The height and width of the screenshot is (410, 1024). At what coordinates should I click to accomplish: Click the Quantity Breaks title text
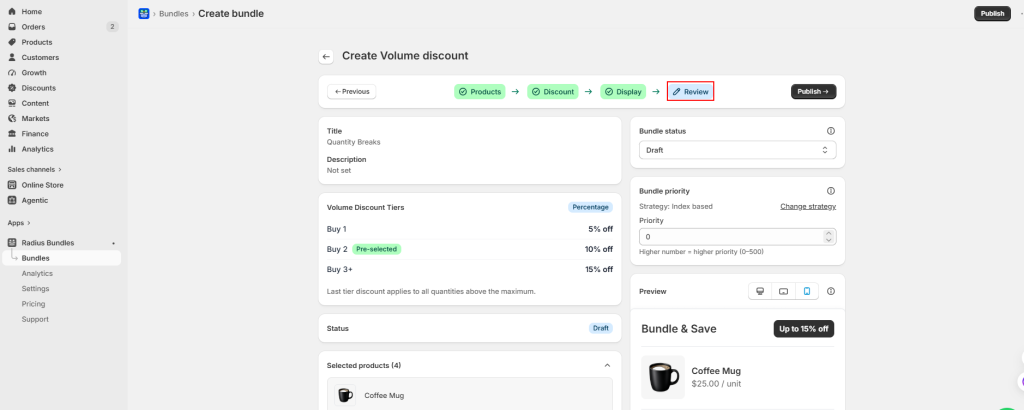point(353,142)
